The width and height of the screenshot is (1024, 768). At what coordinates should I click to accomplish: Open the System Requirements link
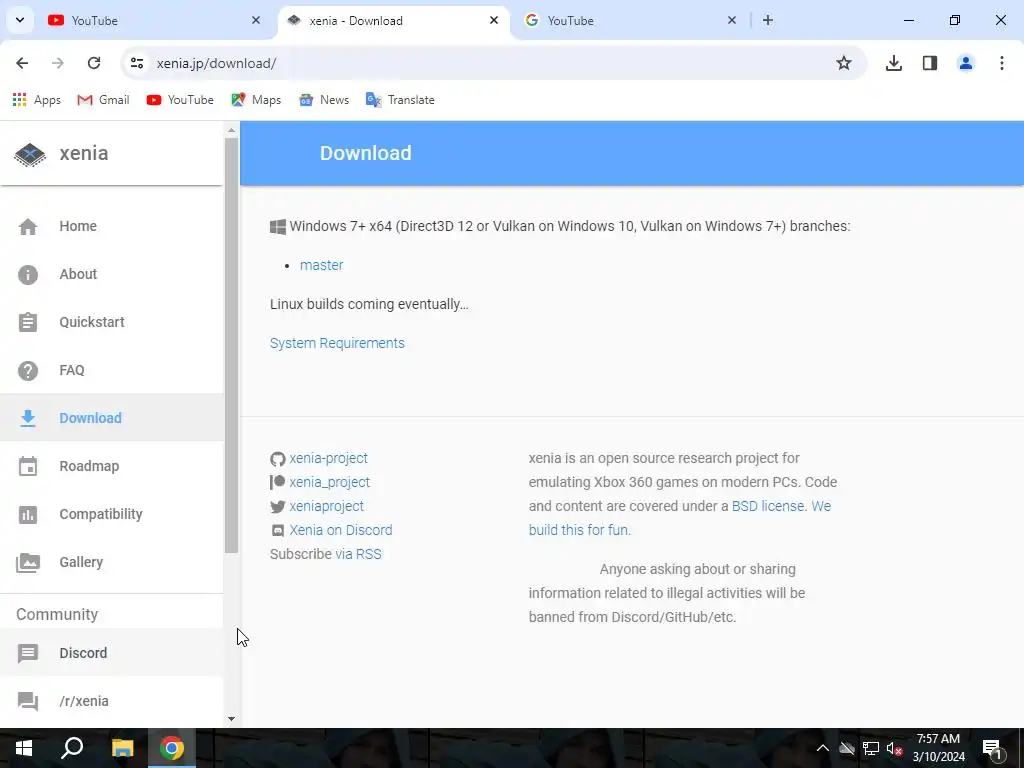click(x=337, y=344)
